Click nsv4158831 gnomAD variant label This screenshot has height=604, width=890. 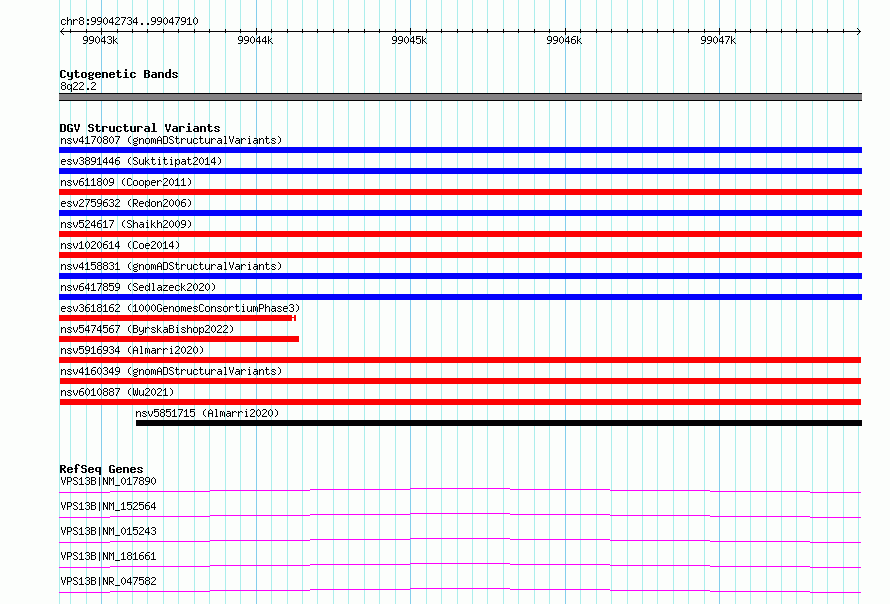[x=171, y=266]
